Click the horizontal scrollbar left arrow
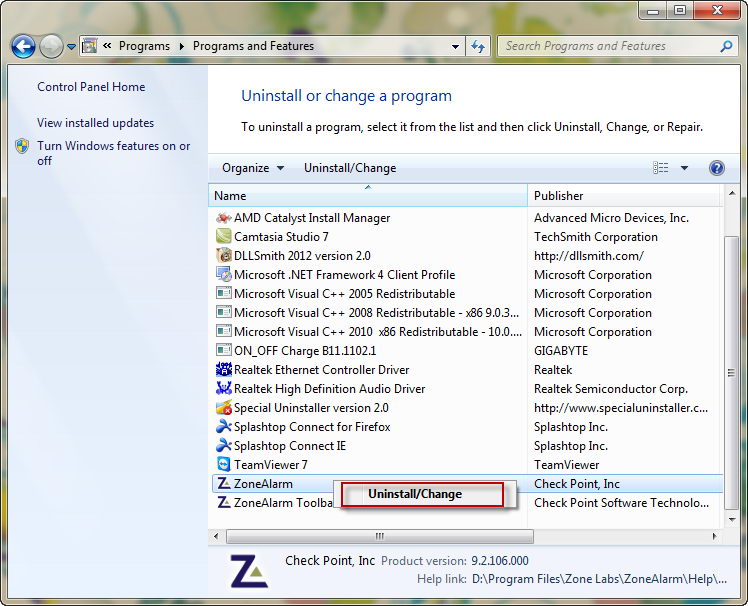This screenshot has height=606, width=748. [x=217, y=536]
